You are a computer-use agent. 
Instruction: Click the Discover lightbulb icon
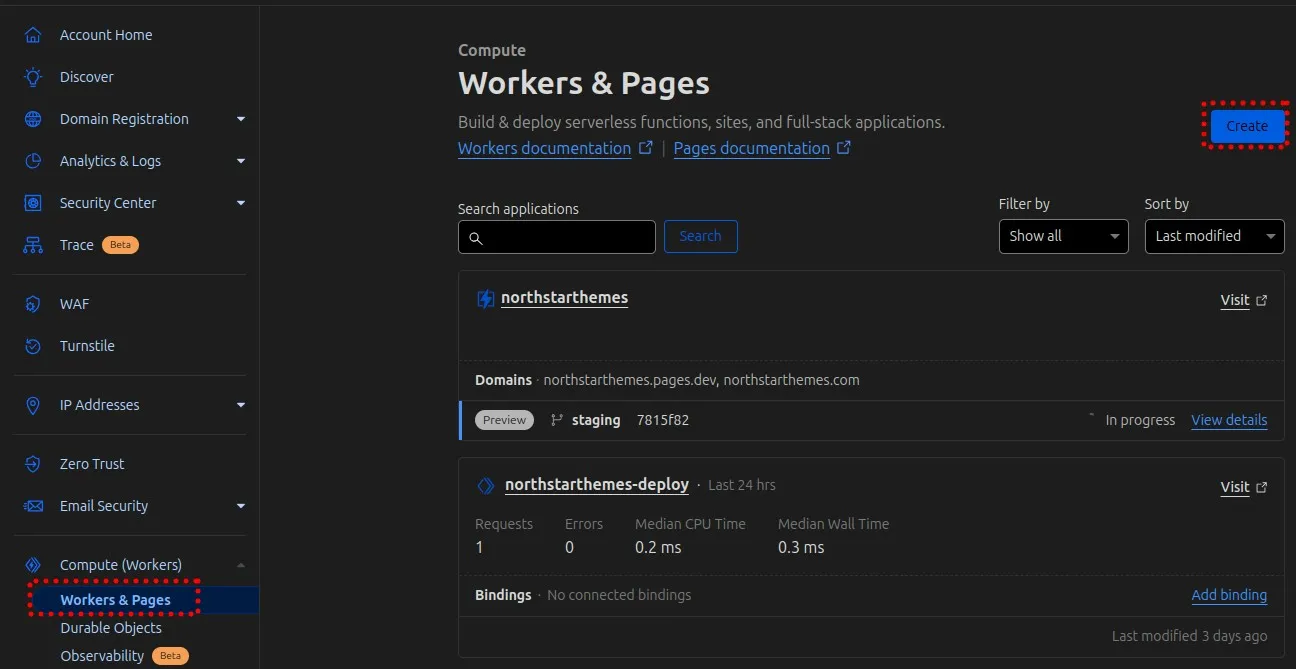tap(33, 77)
